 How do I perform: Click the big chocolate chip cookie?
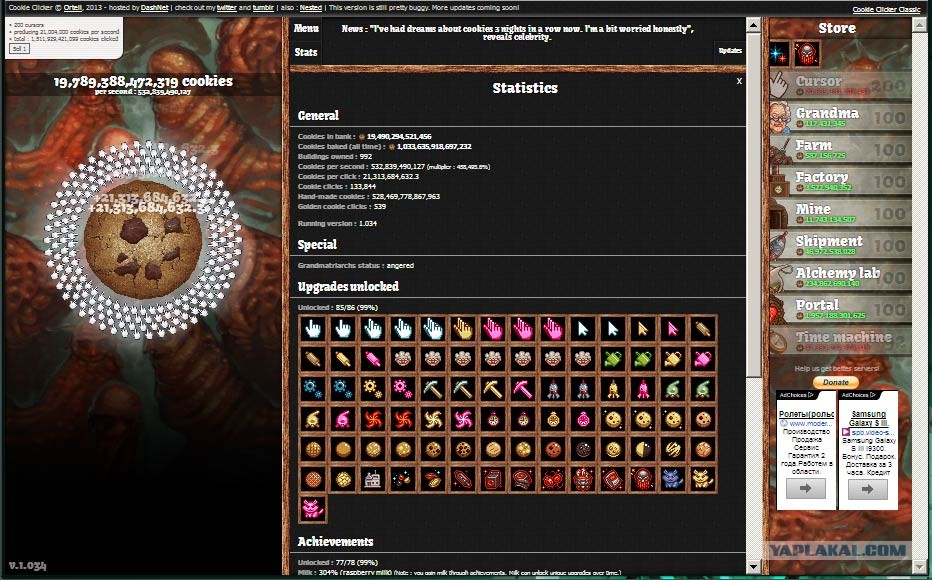click(143, 239)
